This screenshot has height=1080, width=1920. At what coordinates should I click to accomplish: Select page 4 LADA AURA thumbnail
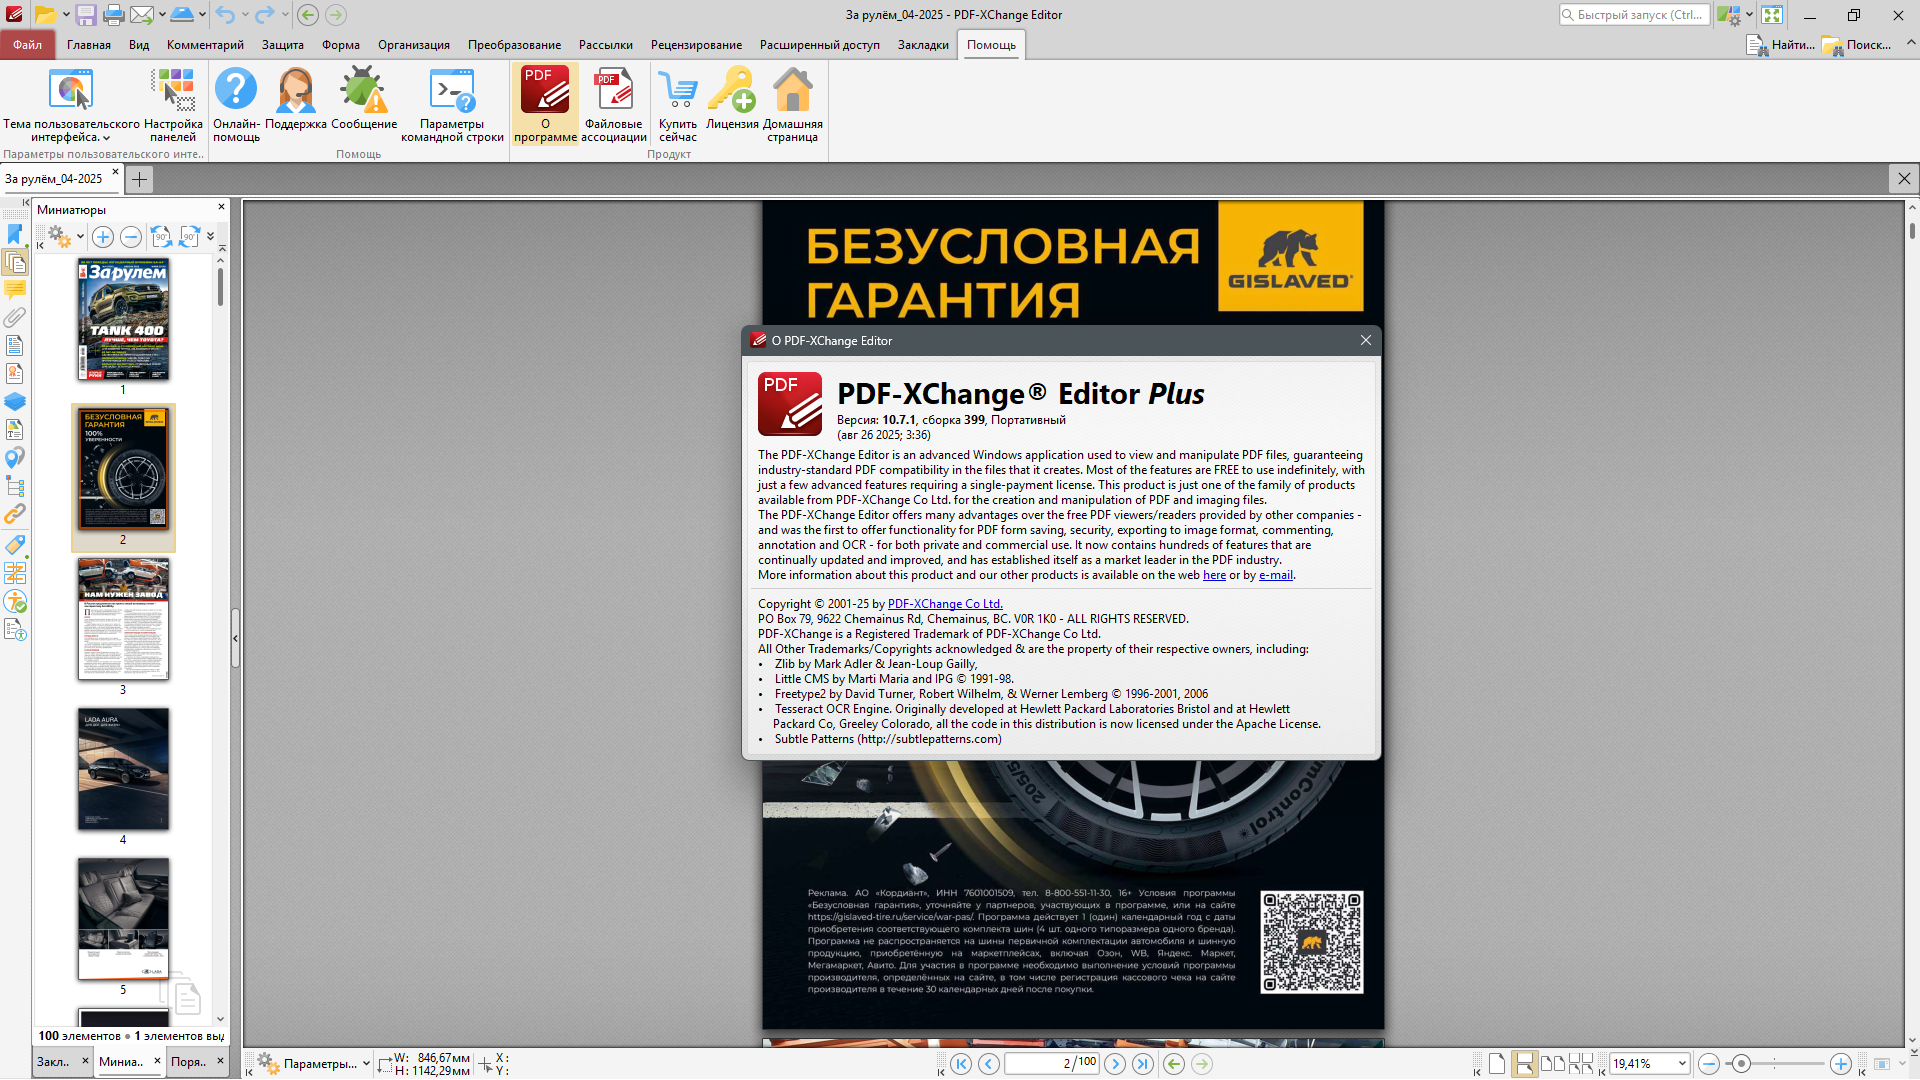click(123, 769)
